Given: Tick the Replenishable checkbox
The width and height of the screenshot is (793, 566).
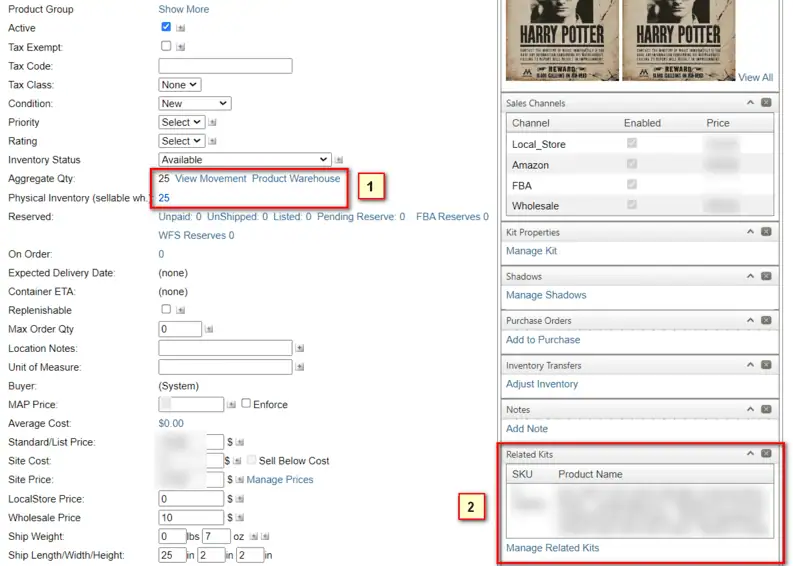Looking at the screenshot, I should pos(166,309).
